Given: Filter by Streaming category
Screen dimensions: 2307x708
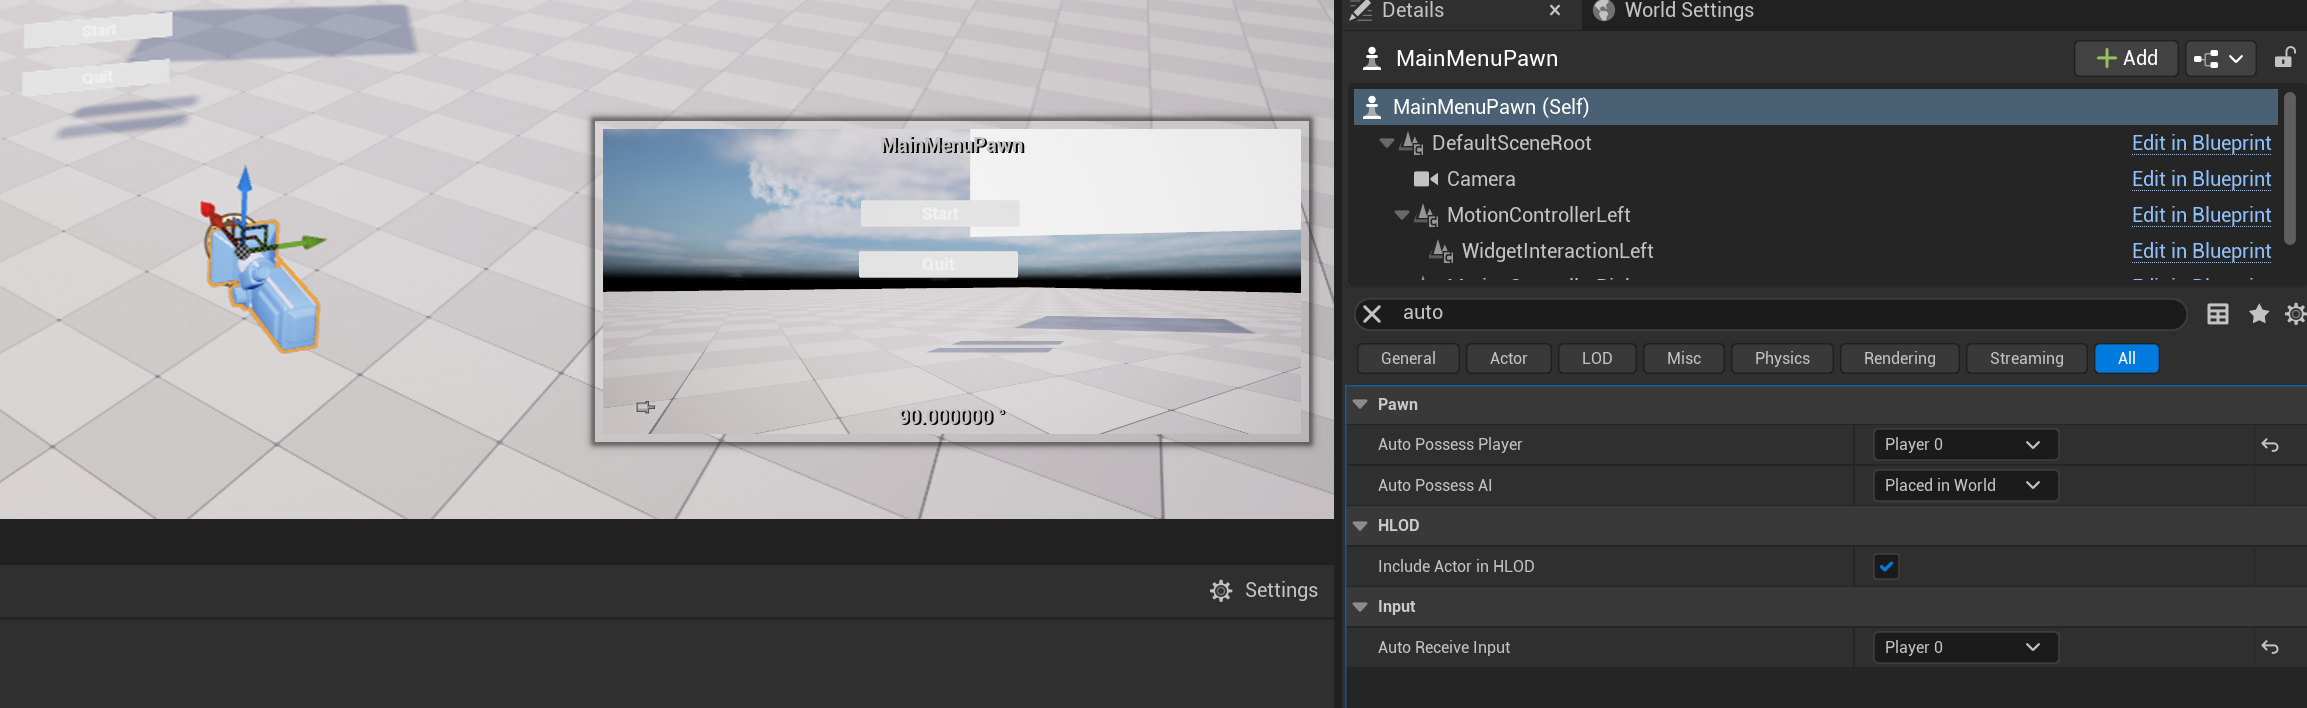Looking at the screenshot, I should click(x=2027, y=359).
